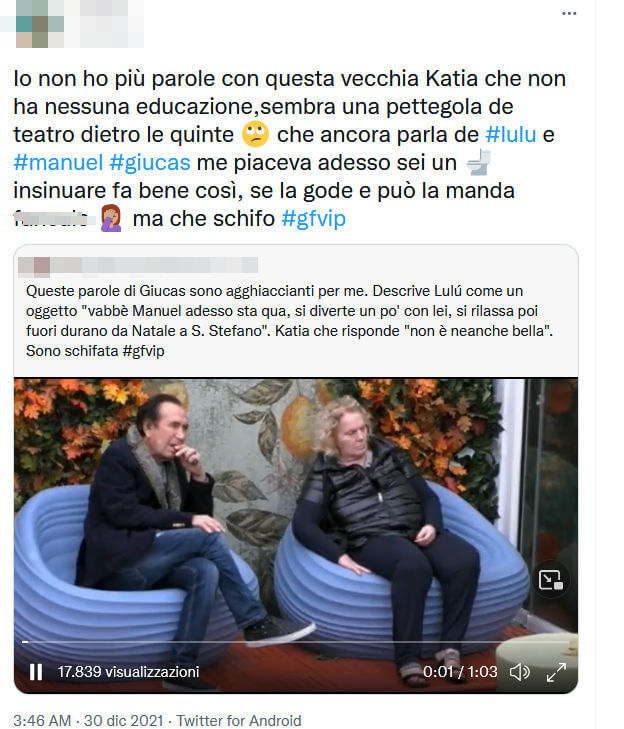Screen dimensions: 624x729
Task: Click the date 30 dic 2021
Action: 123,720
